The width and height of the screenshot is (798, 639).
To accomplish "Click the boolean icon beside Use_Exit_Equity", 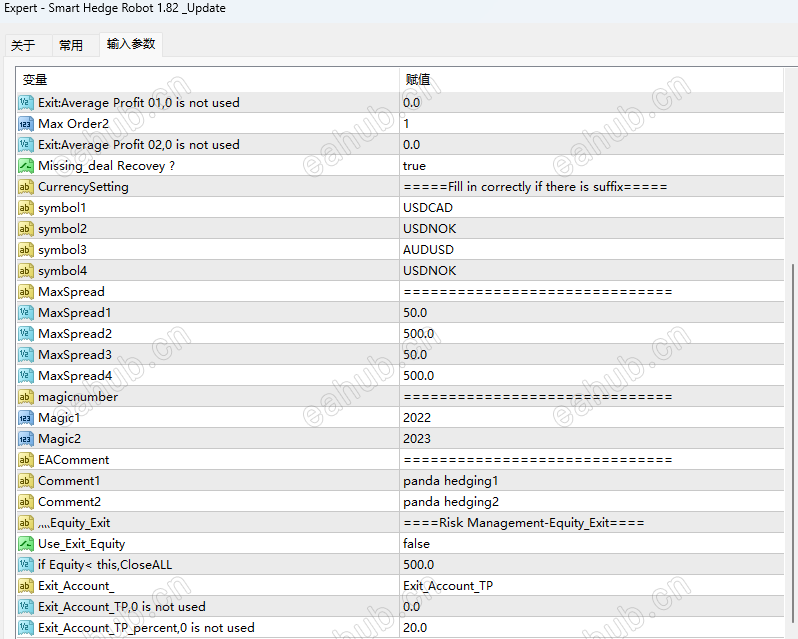I will tap(26, 543).
